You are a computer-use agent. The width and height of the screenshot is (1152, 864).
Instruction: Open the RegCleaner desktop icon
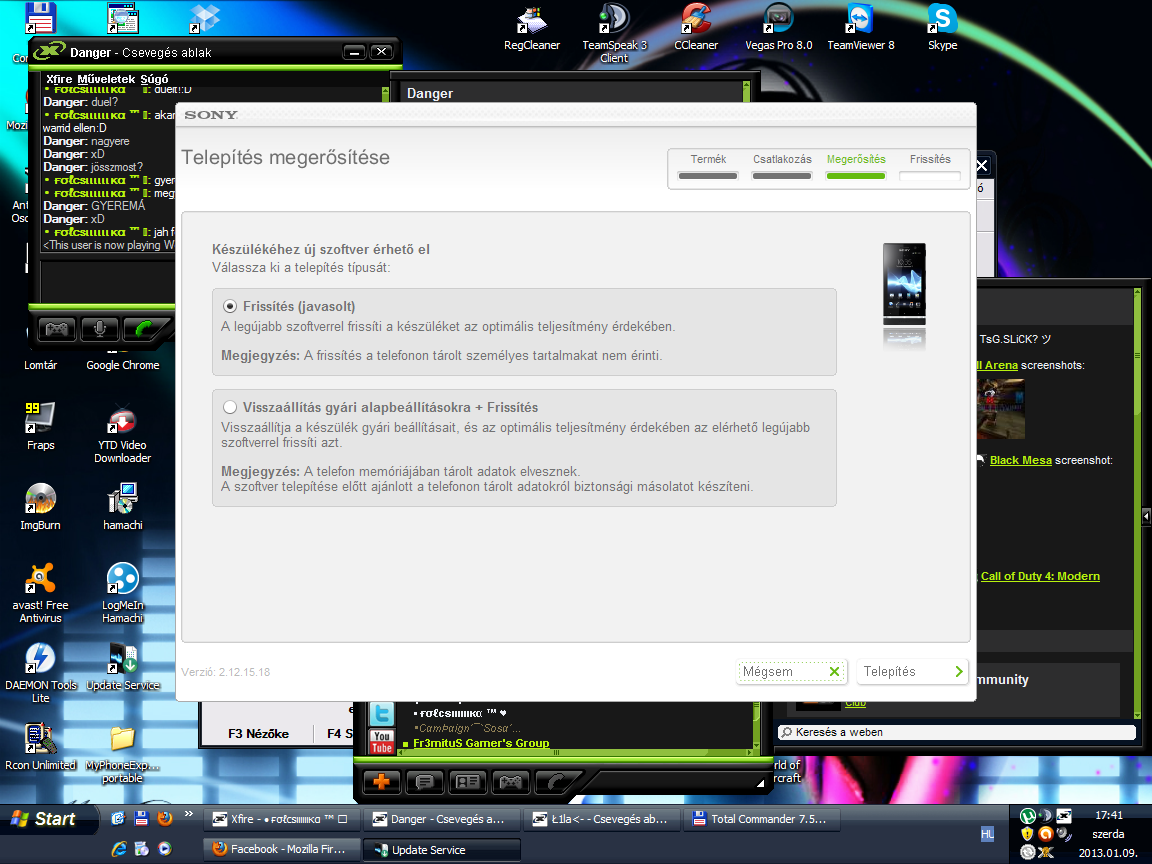coord(532,29)
